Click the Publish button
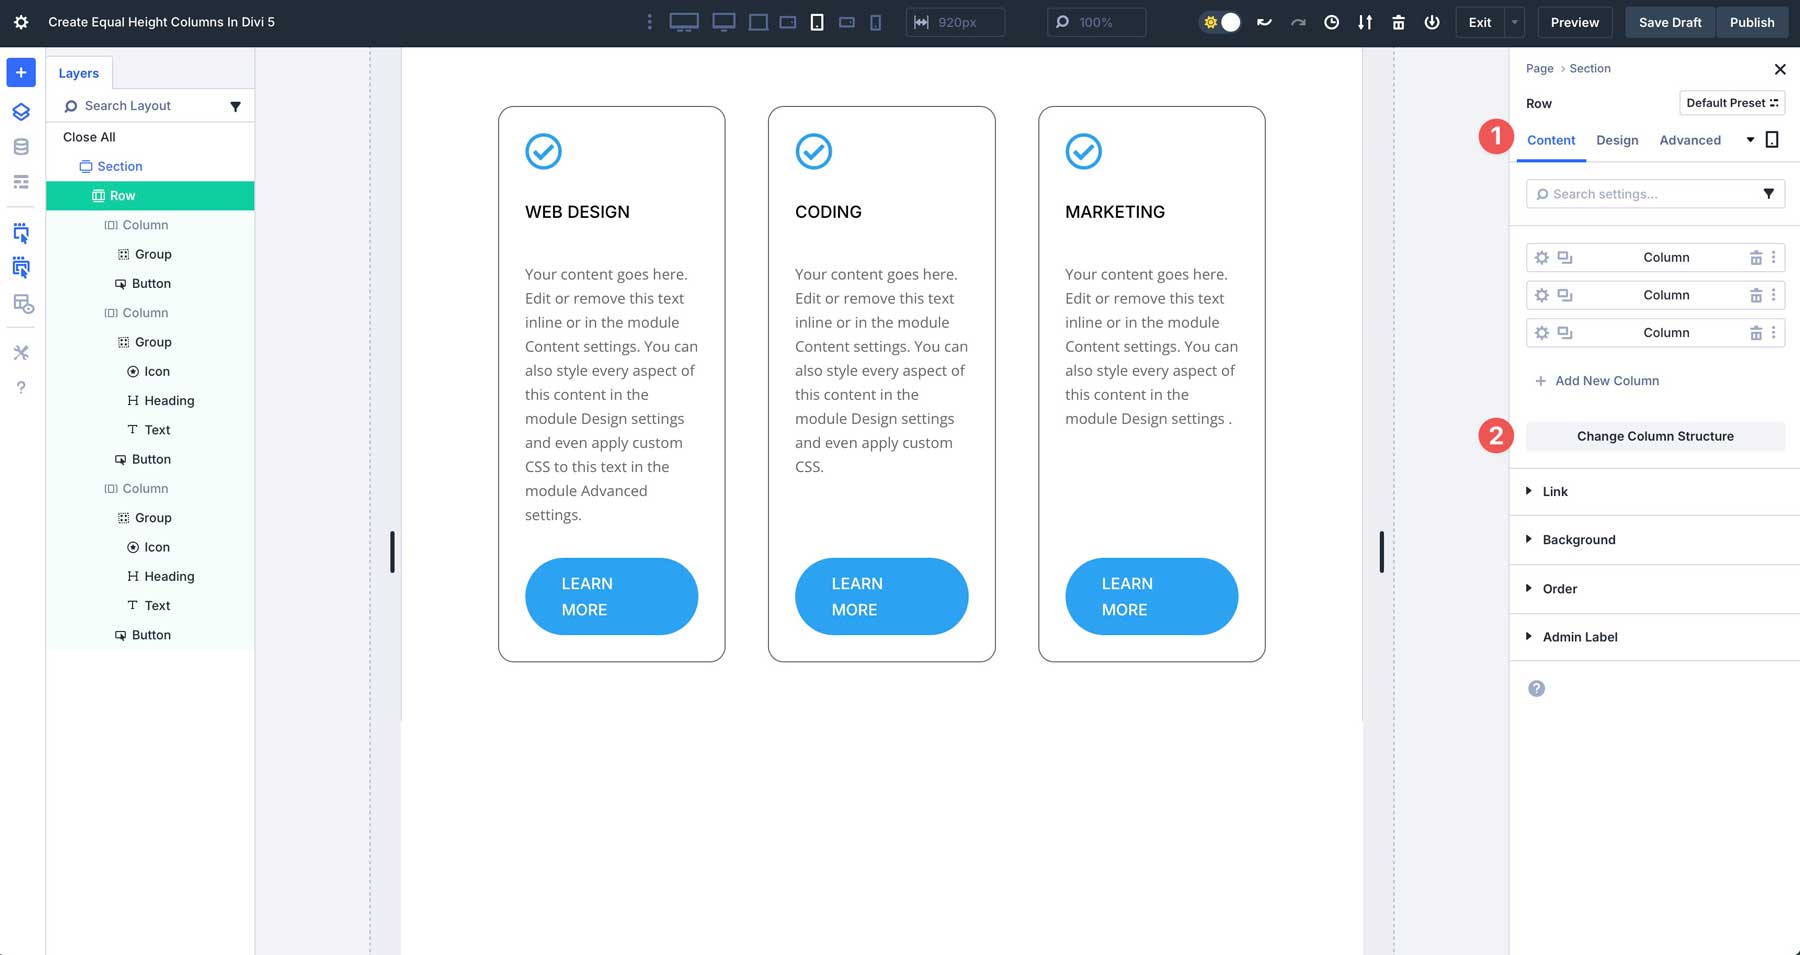Image resolution: width=1800 pixels, height=955 pixels. [x=1752, y=22]
